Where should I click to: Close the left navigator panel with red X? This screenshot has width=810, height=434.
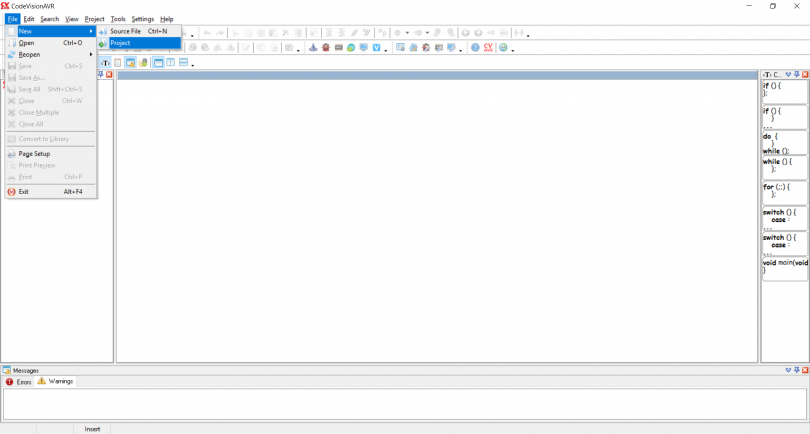[108, 75]
